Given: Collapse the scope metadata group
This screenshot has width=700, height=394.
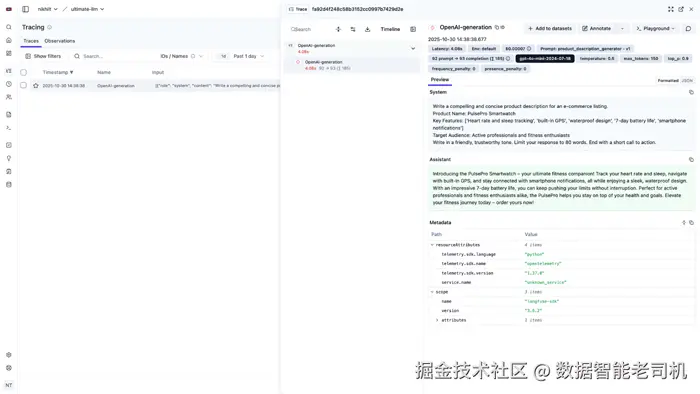Looking at the screenshot, I should tap(432, 292).
